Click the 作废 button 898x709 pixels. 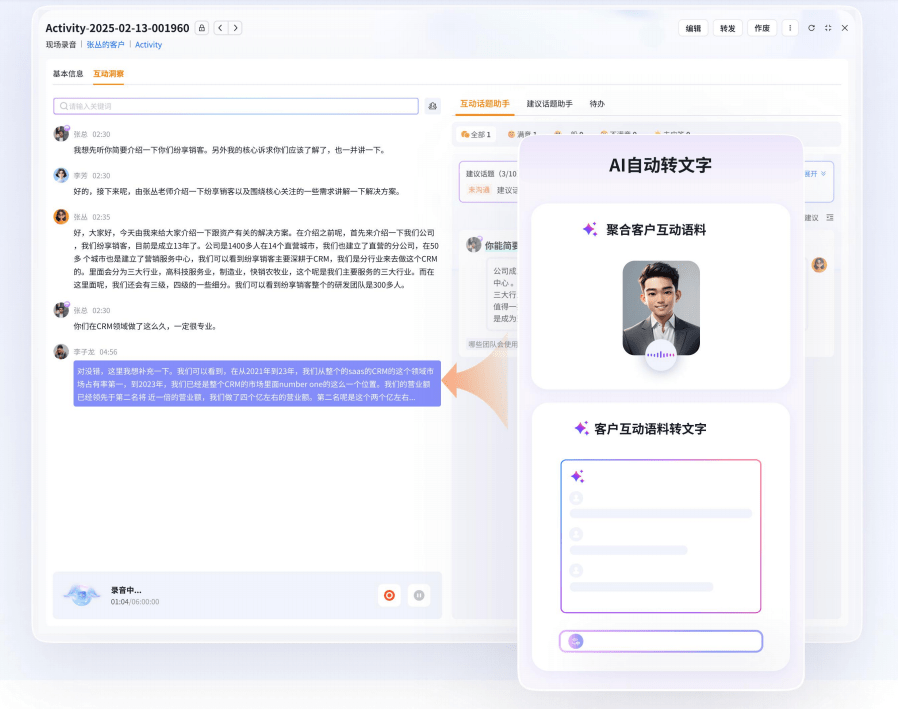pos(761,28)
